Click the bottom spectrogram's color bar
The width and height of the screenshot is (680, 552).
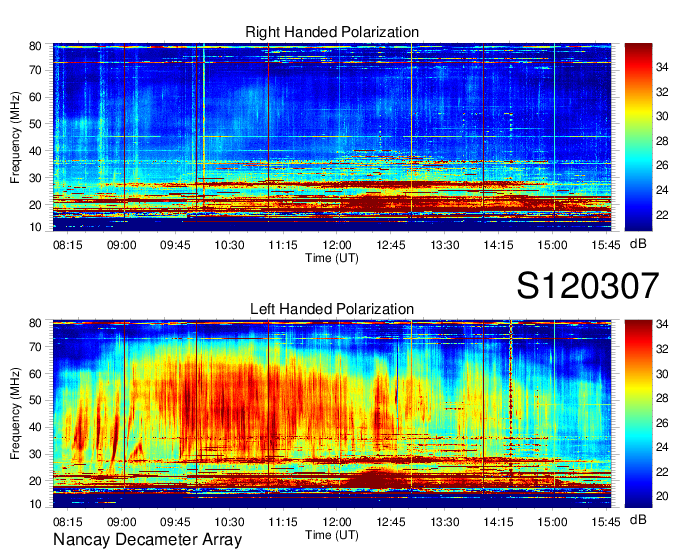tap(638, 414)
